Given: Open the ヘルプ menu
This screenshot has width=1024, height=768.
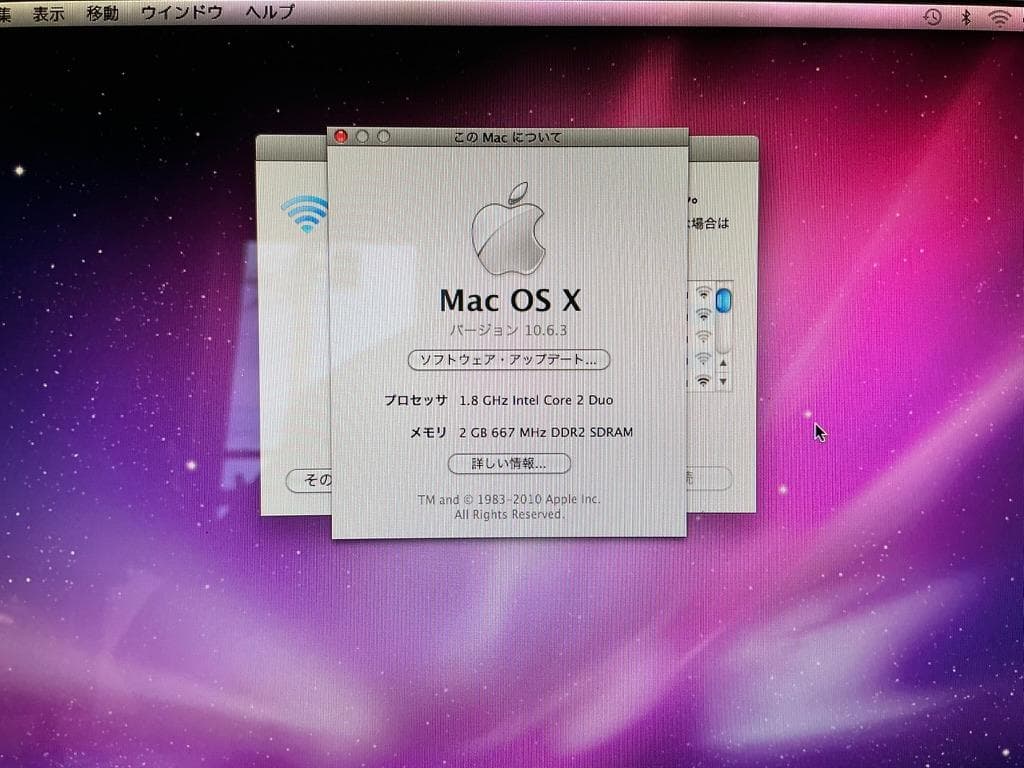Looking at the screenshot, I should click(268, 13).
